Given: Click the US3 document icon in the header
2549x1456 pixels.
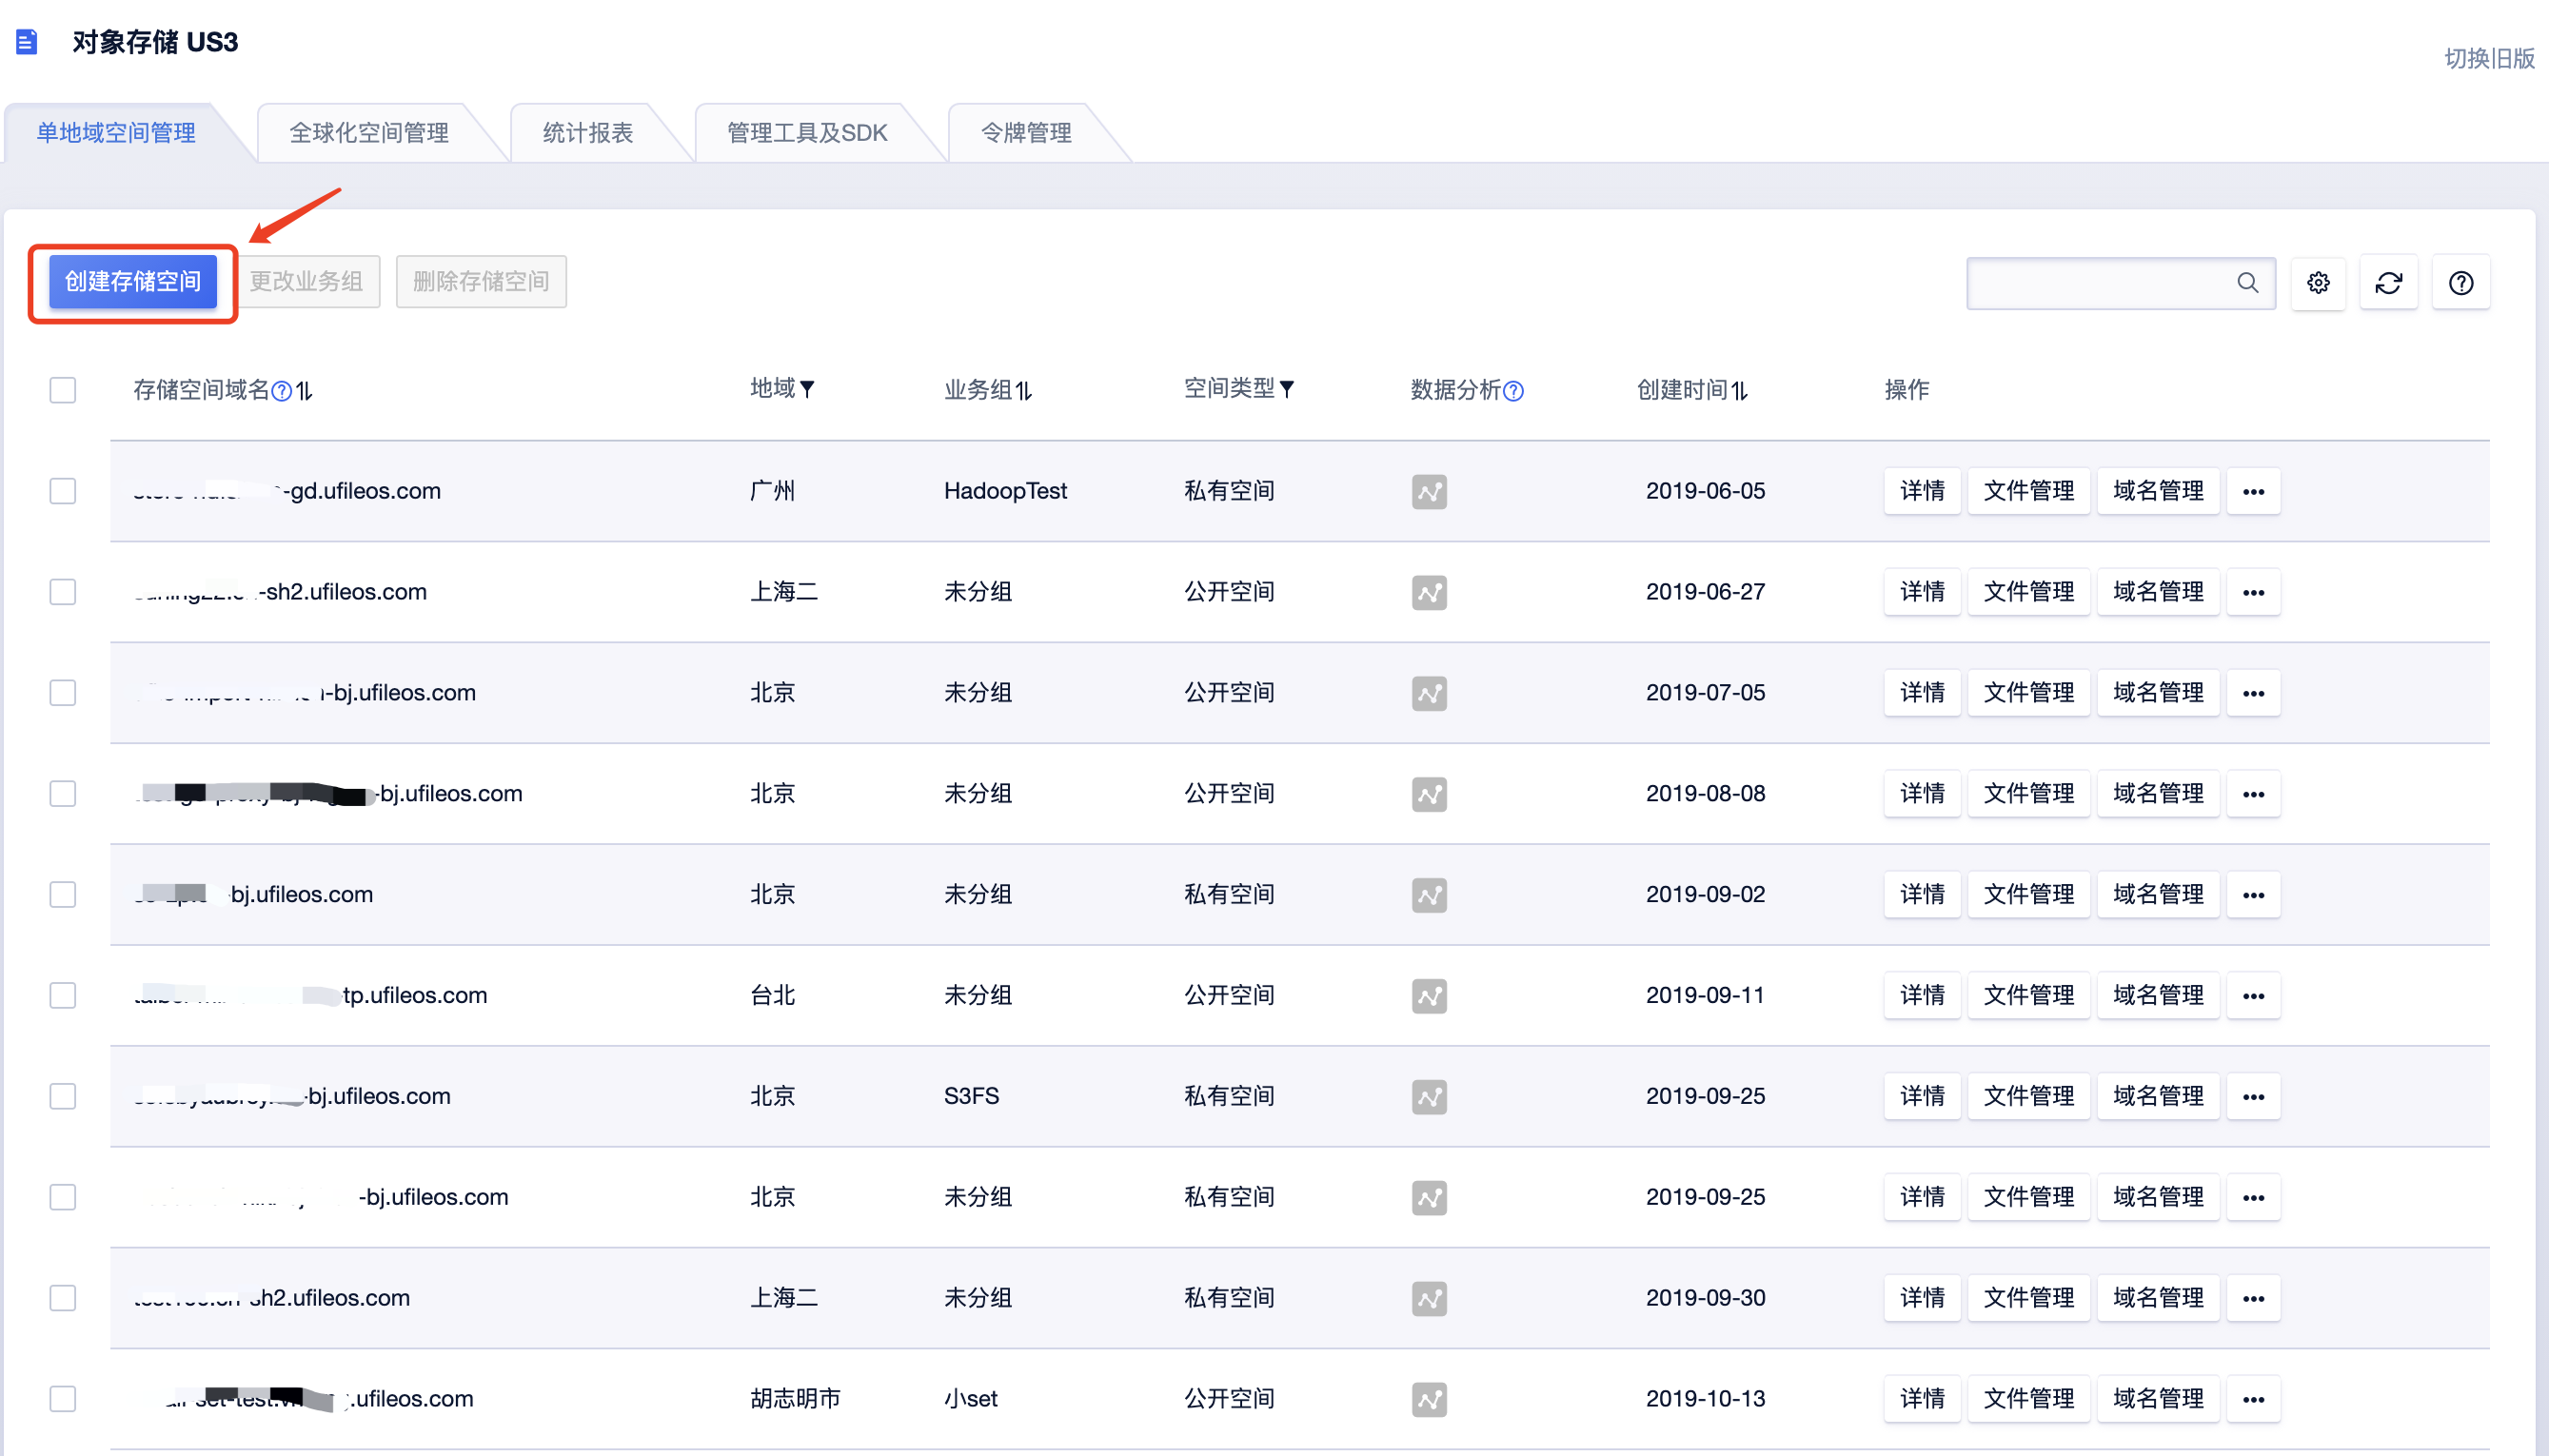Looking at the screenshot, I should [27, 42].
